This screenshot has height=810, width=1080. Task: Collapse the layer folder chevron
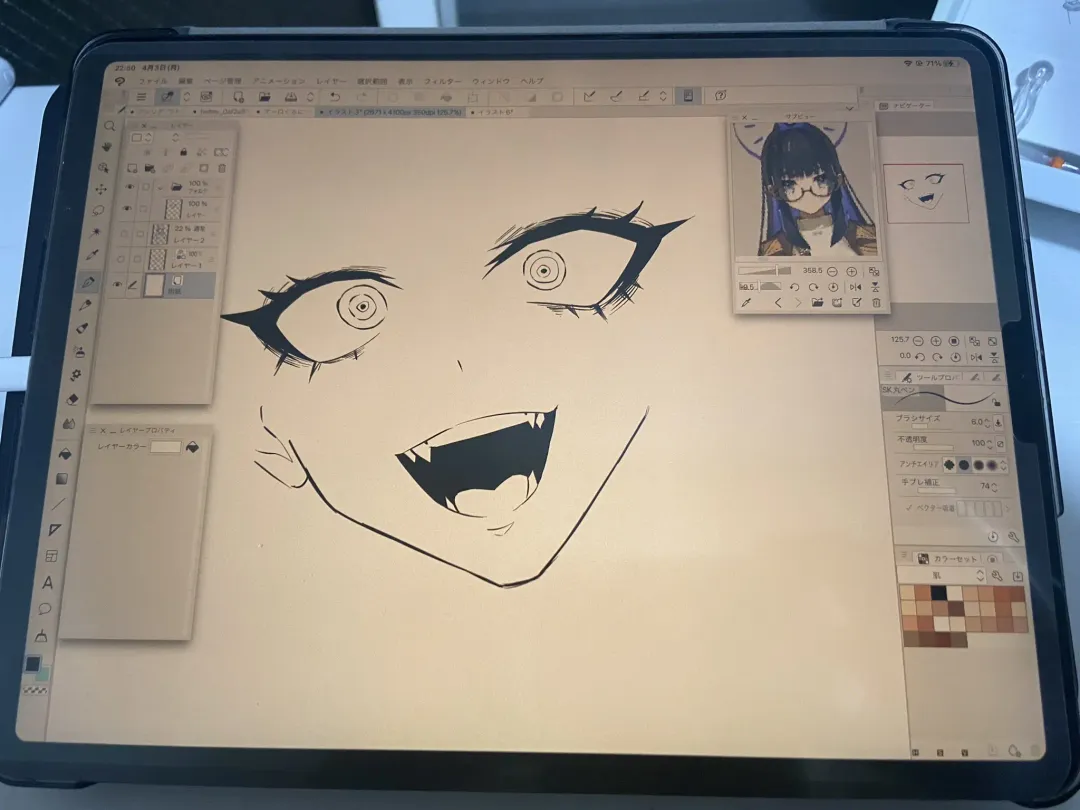coord(161,186)
